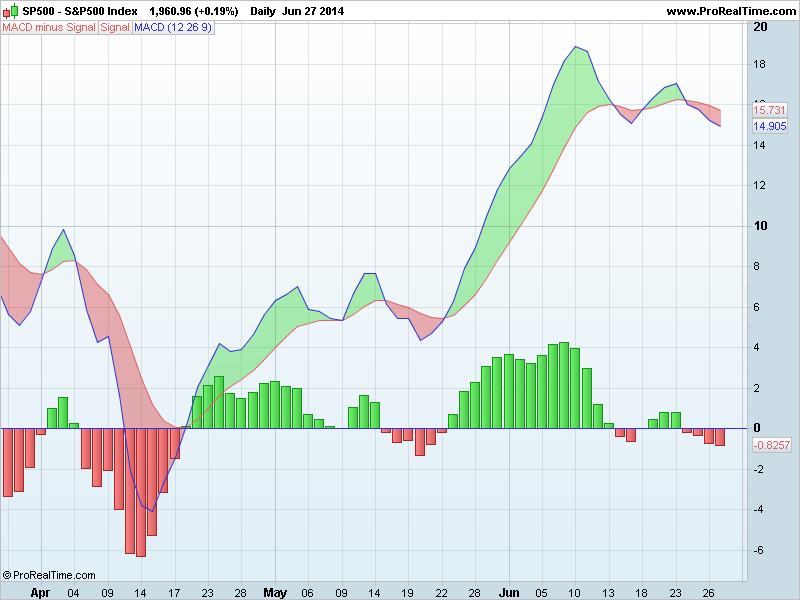Image resolution: width=800 pixels, height=600 pixels.
Task: Click the 'Jun' month label on time axis
Action: pos(509,593)
